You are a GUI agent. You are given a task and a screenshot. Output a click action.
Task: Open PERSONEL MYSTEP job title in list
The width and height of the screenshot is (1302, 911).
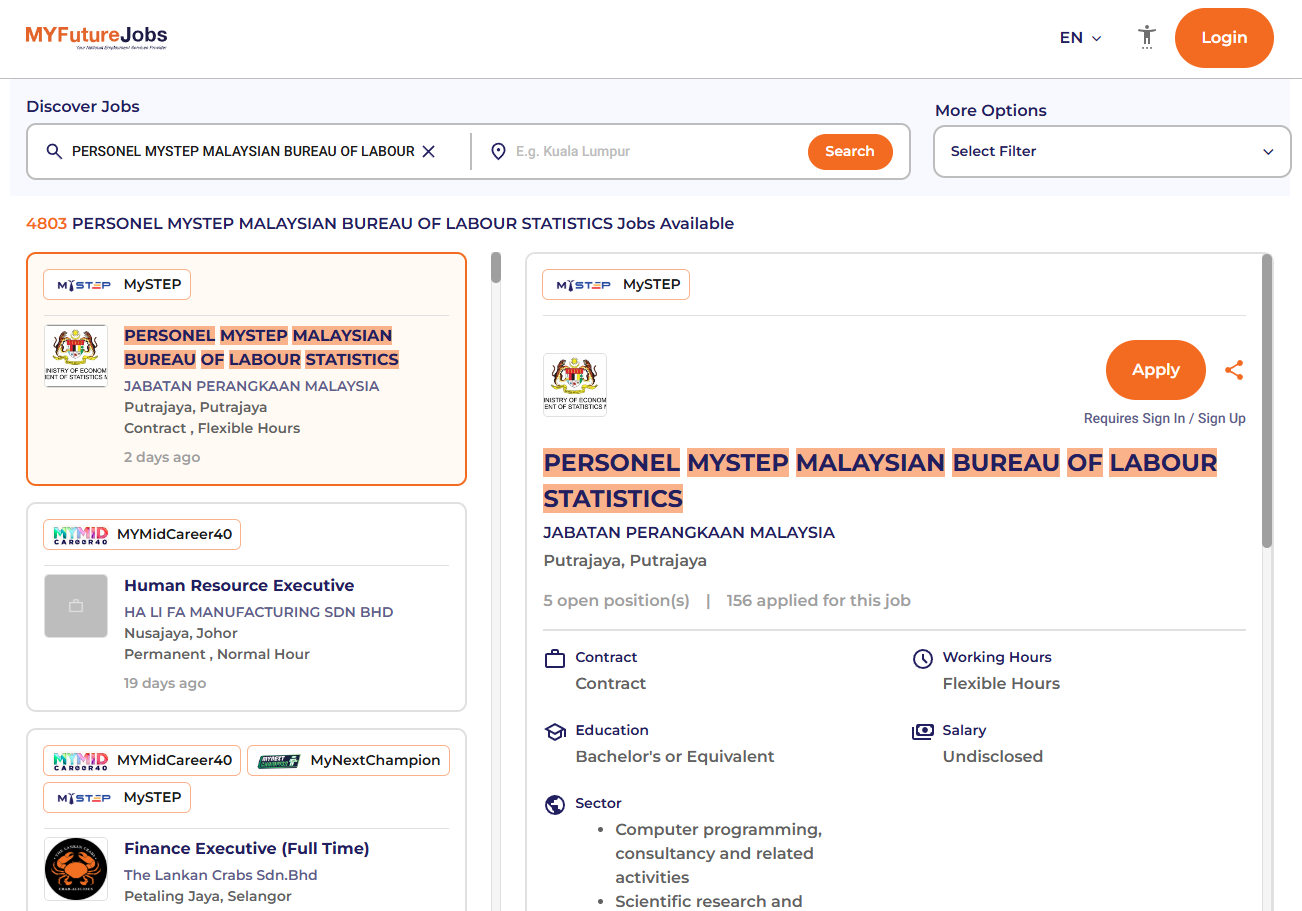[x=261, y=347]
